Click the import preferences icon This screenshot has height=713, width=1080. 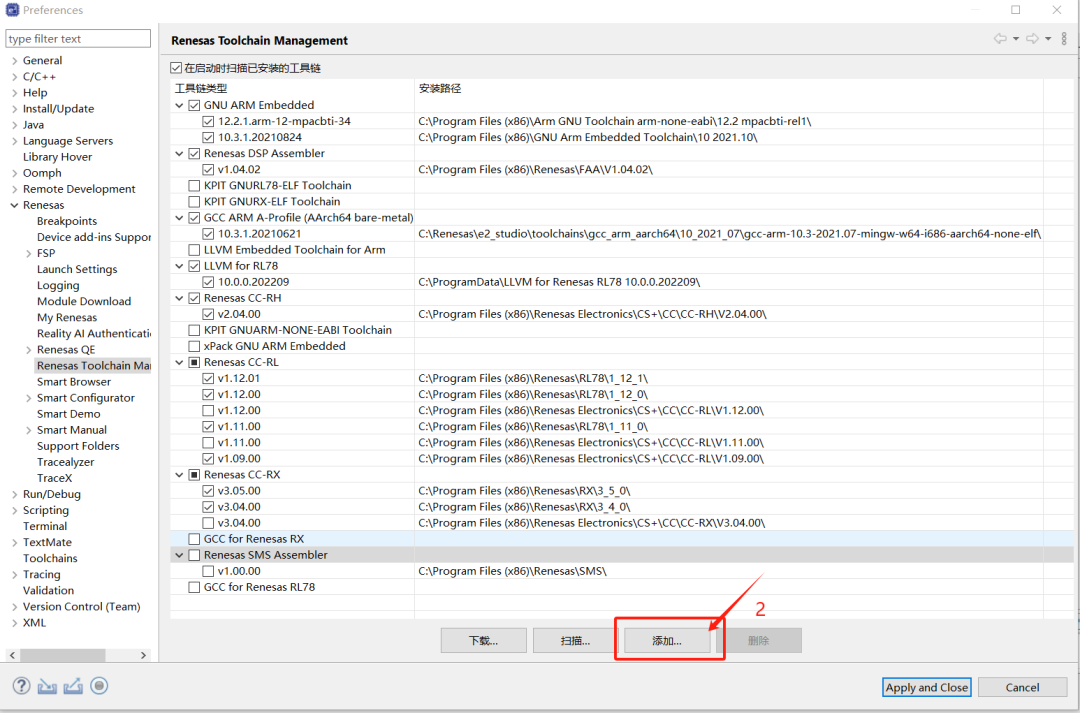[x=47, y=686]
